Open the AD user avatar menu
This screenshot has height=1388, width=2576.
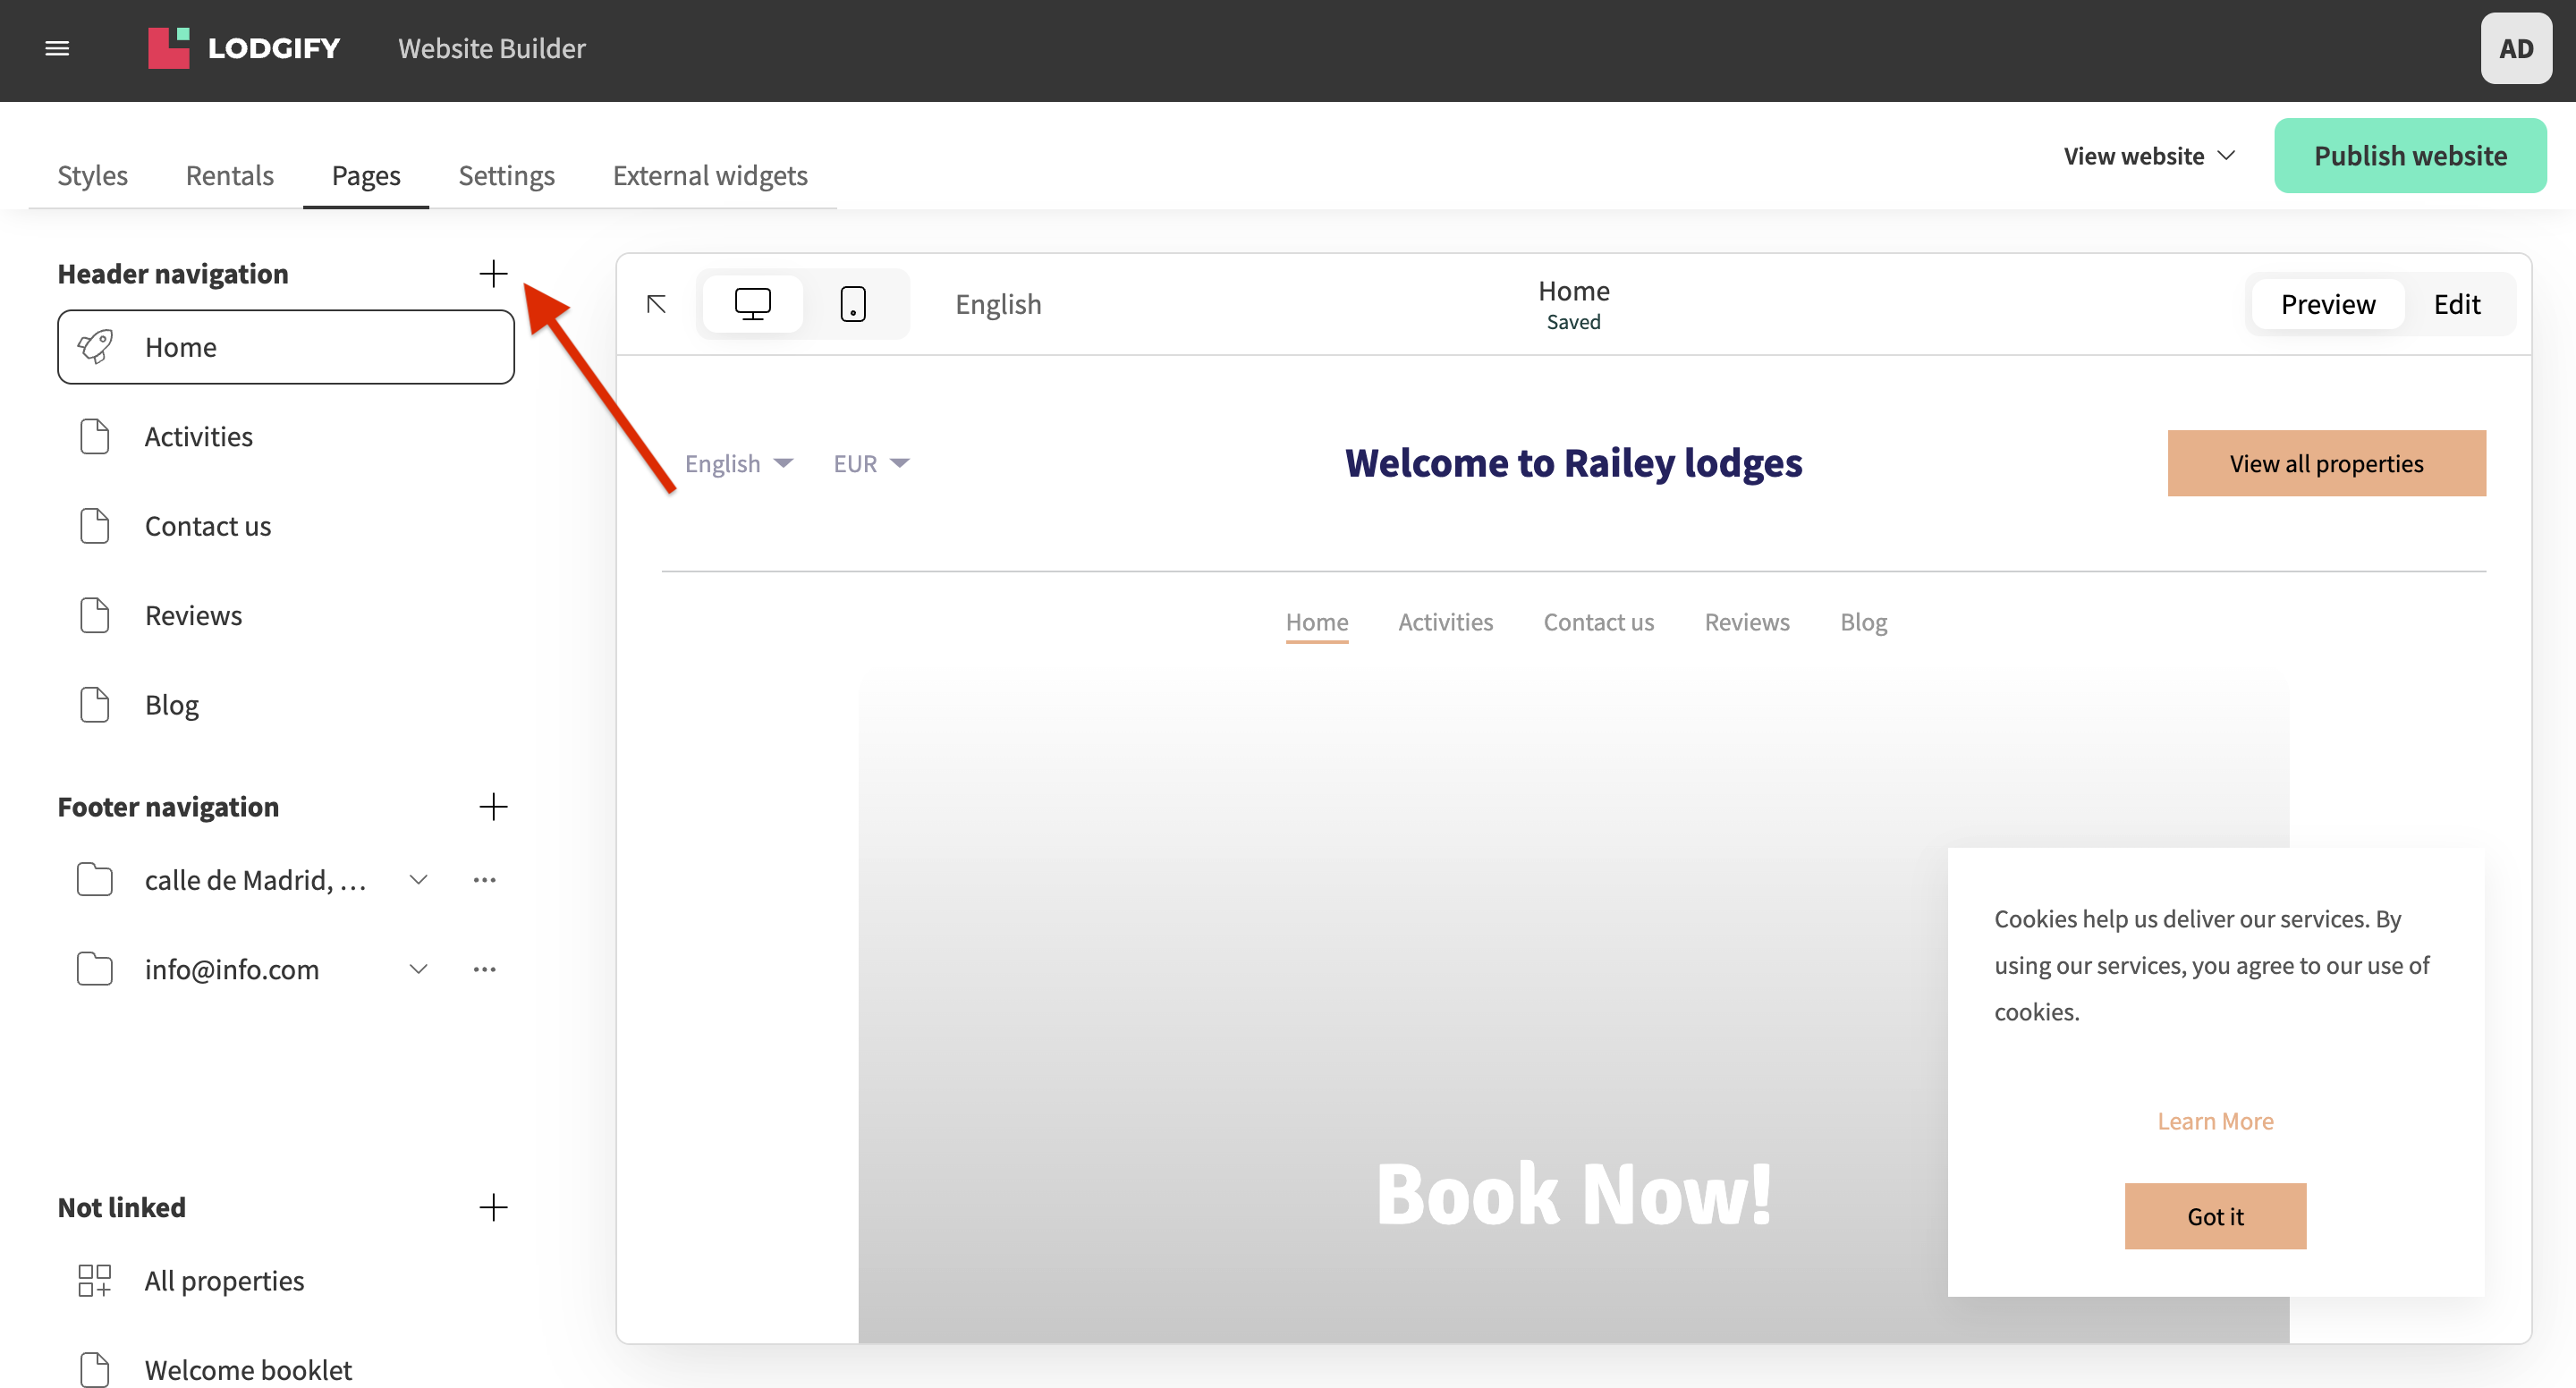[2515, 48]
